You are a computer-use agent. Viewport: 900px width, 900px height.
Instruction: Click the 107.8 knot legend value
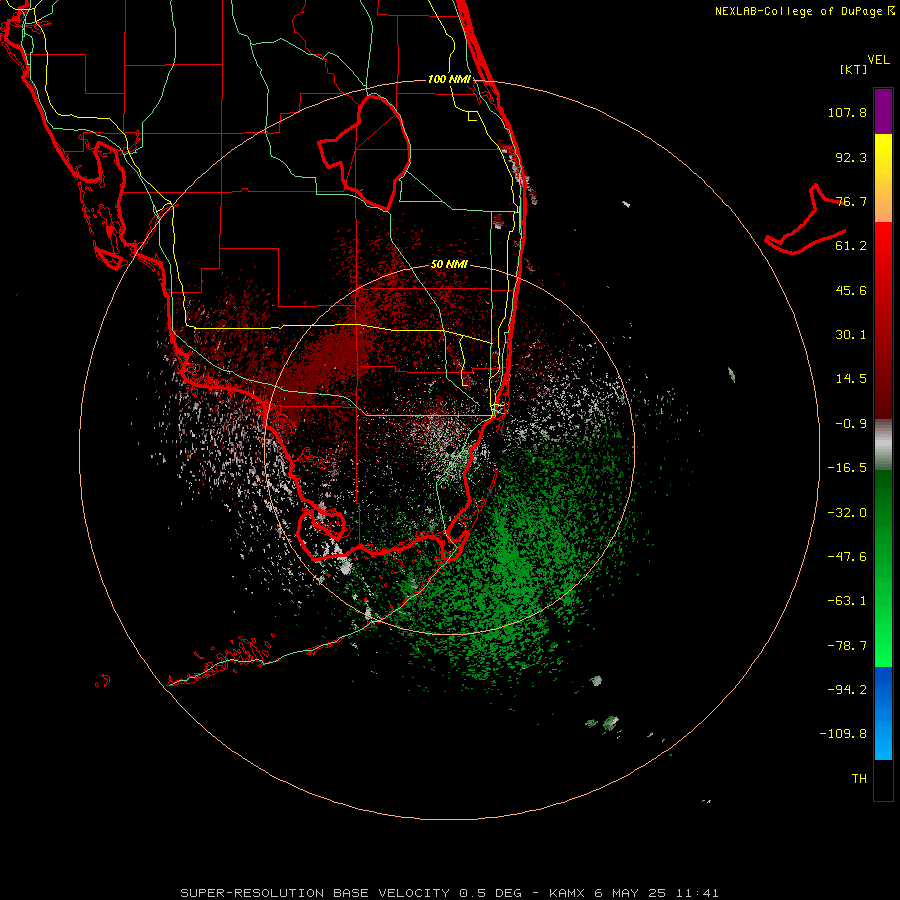(x=847, y=112)
